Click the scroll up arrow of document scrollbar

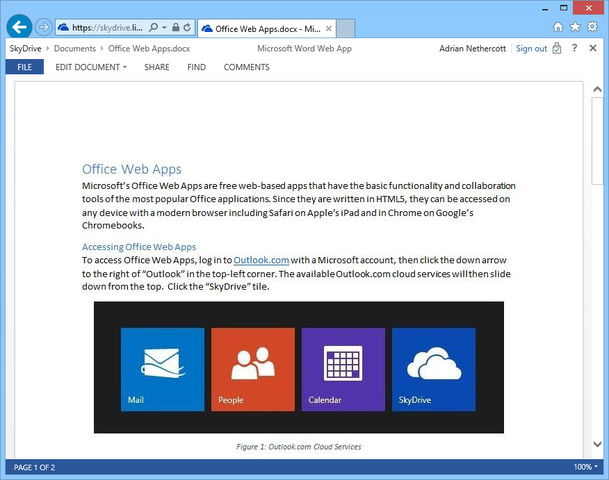point(597,89)
